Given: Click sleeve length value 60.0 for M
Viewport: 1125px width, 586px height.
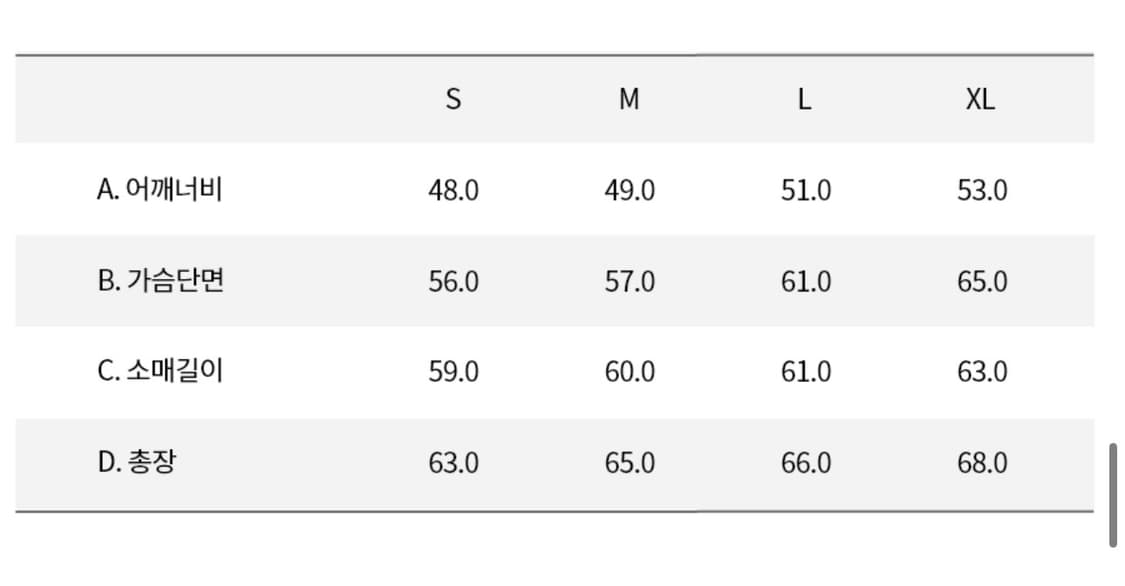Looking at the screenshot, I should tap(629, 372).
